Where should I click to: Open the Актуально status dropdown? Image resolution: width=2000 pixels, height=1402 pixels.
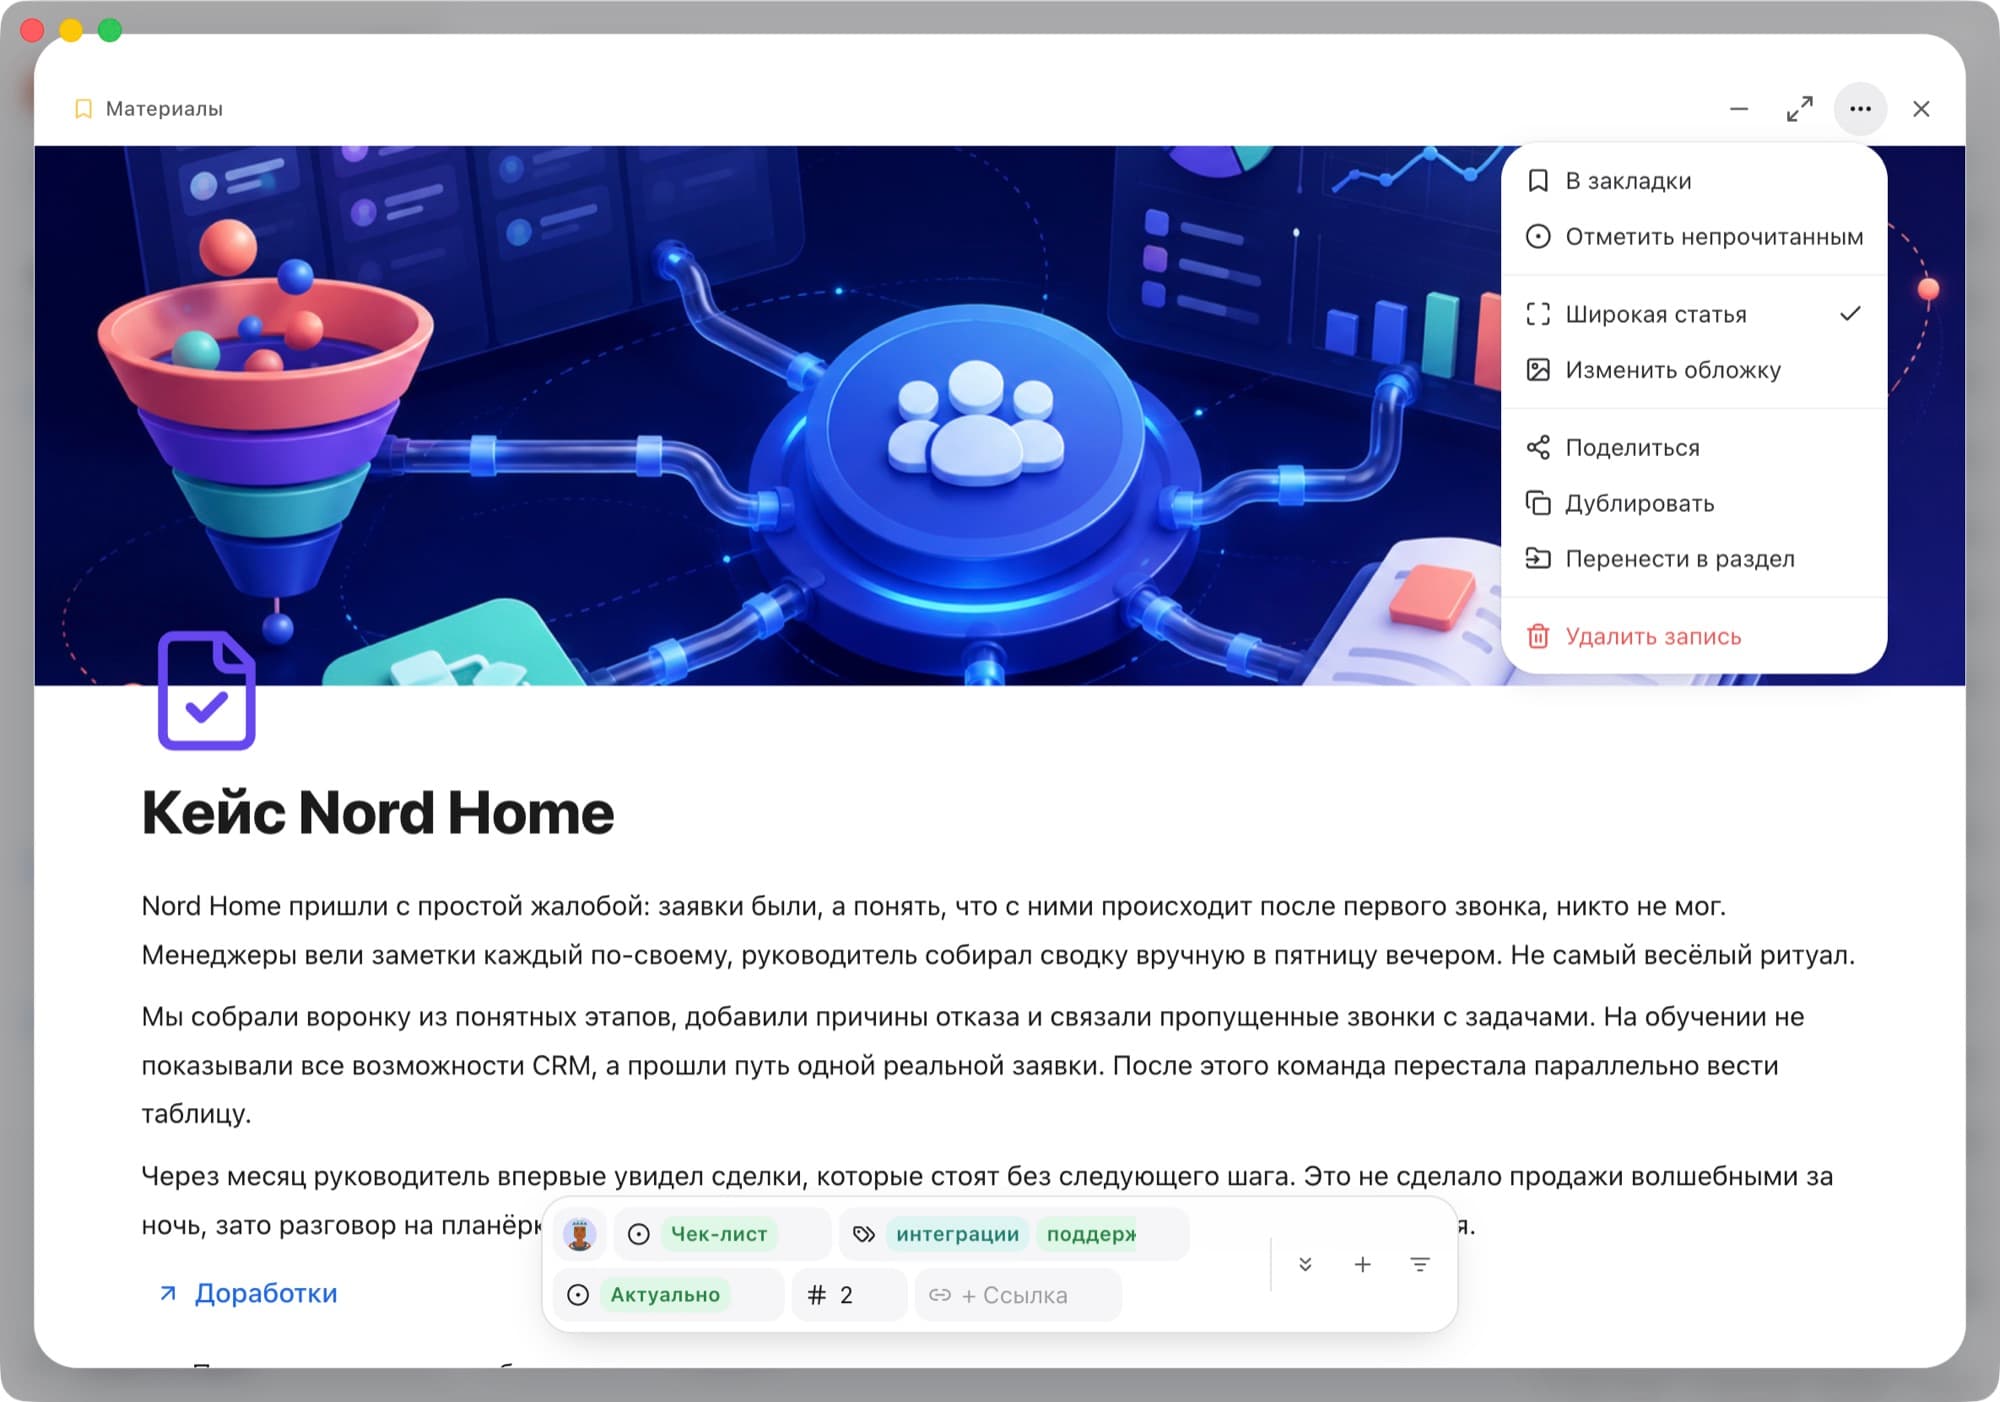tap(668, 1295)
